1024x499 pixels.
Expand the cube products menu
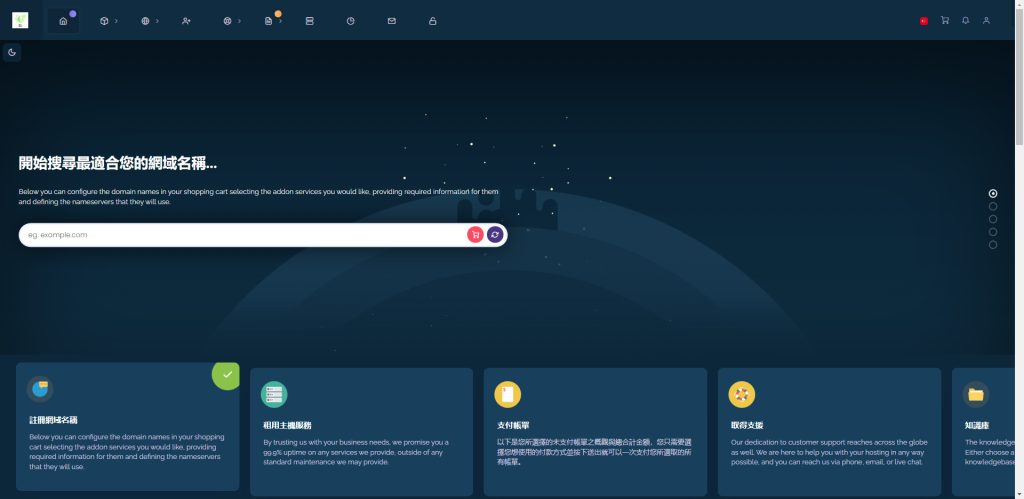pos(108,21)
